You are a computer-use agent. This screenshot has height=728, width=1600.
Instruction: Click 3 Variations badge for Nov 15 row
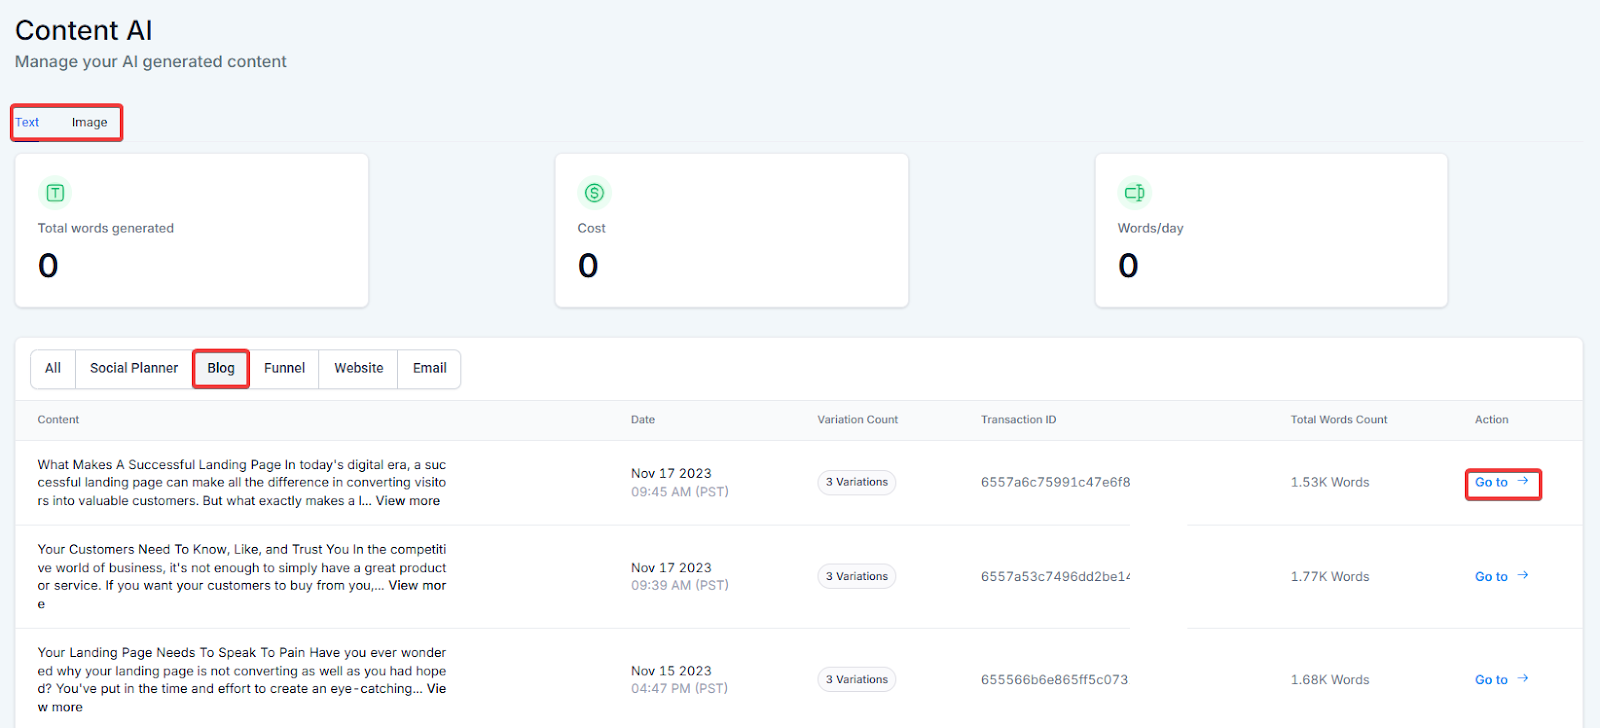(x=857, y=679)
